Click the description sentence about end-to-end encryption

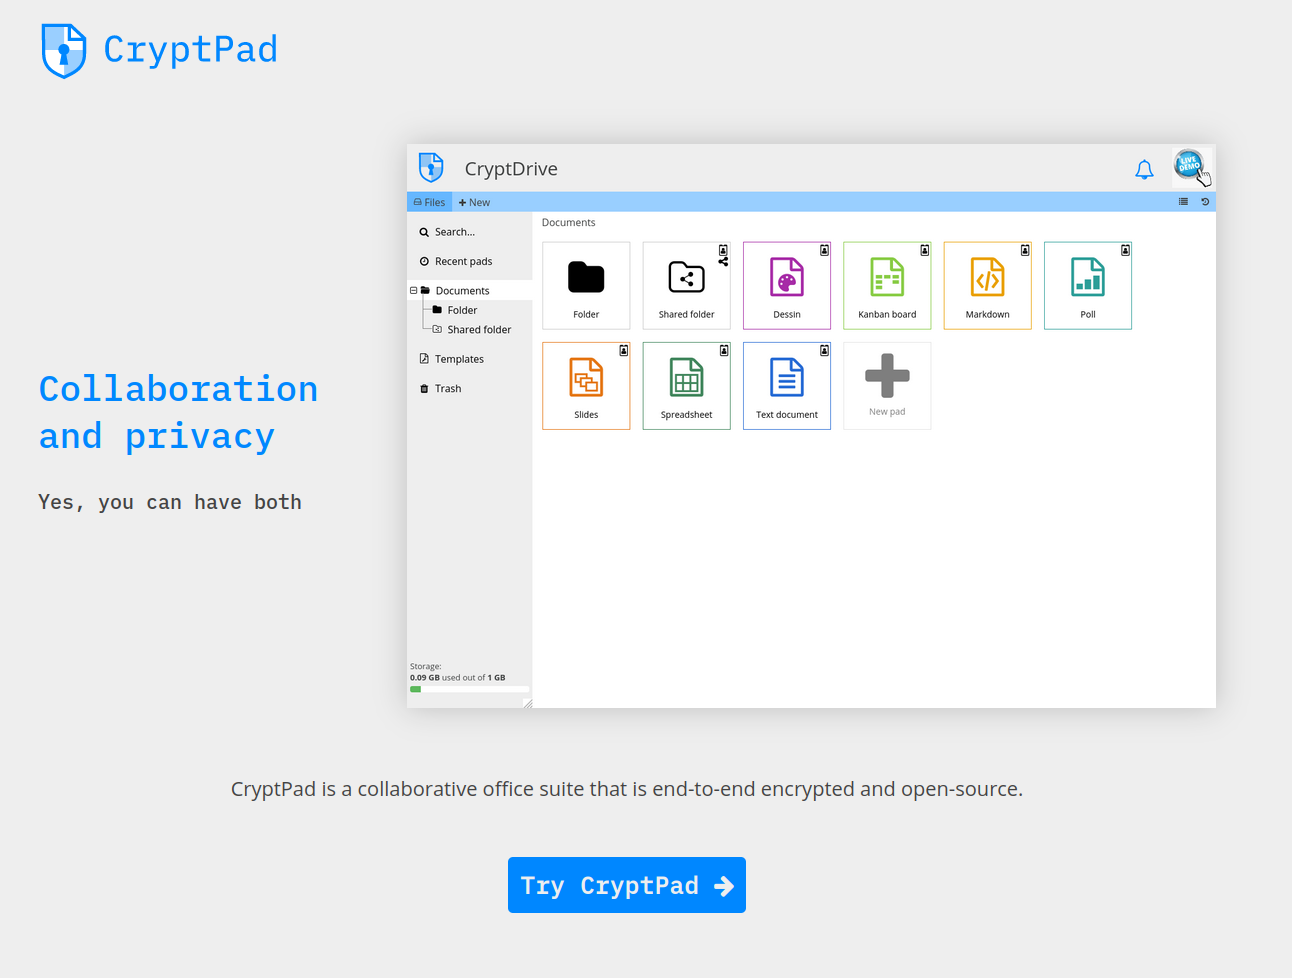click(627, 789)
